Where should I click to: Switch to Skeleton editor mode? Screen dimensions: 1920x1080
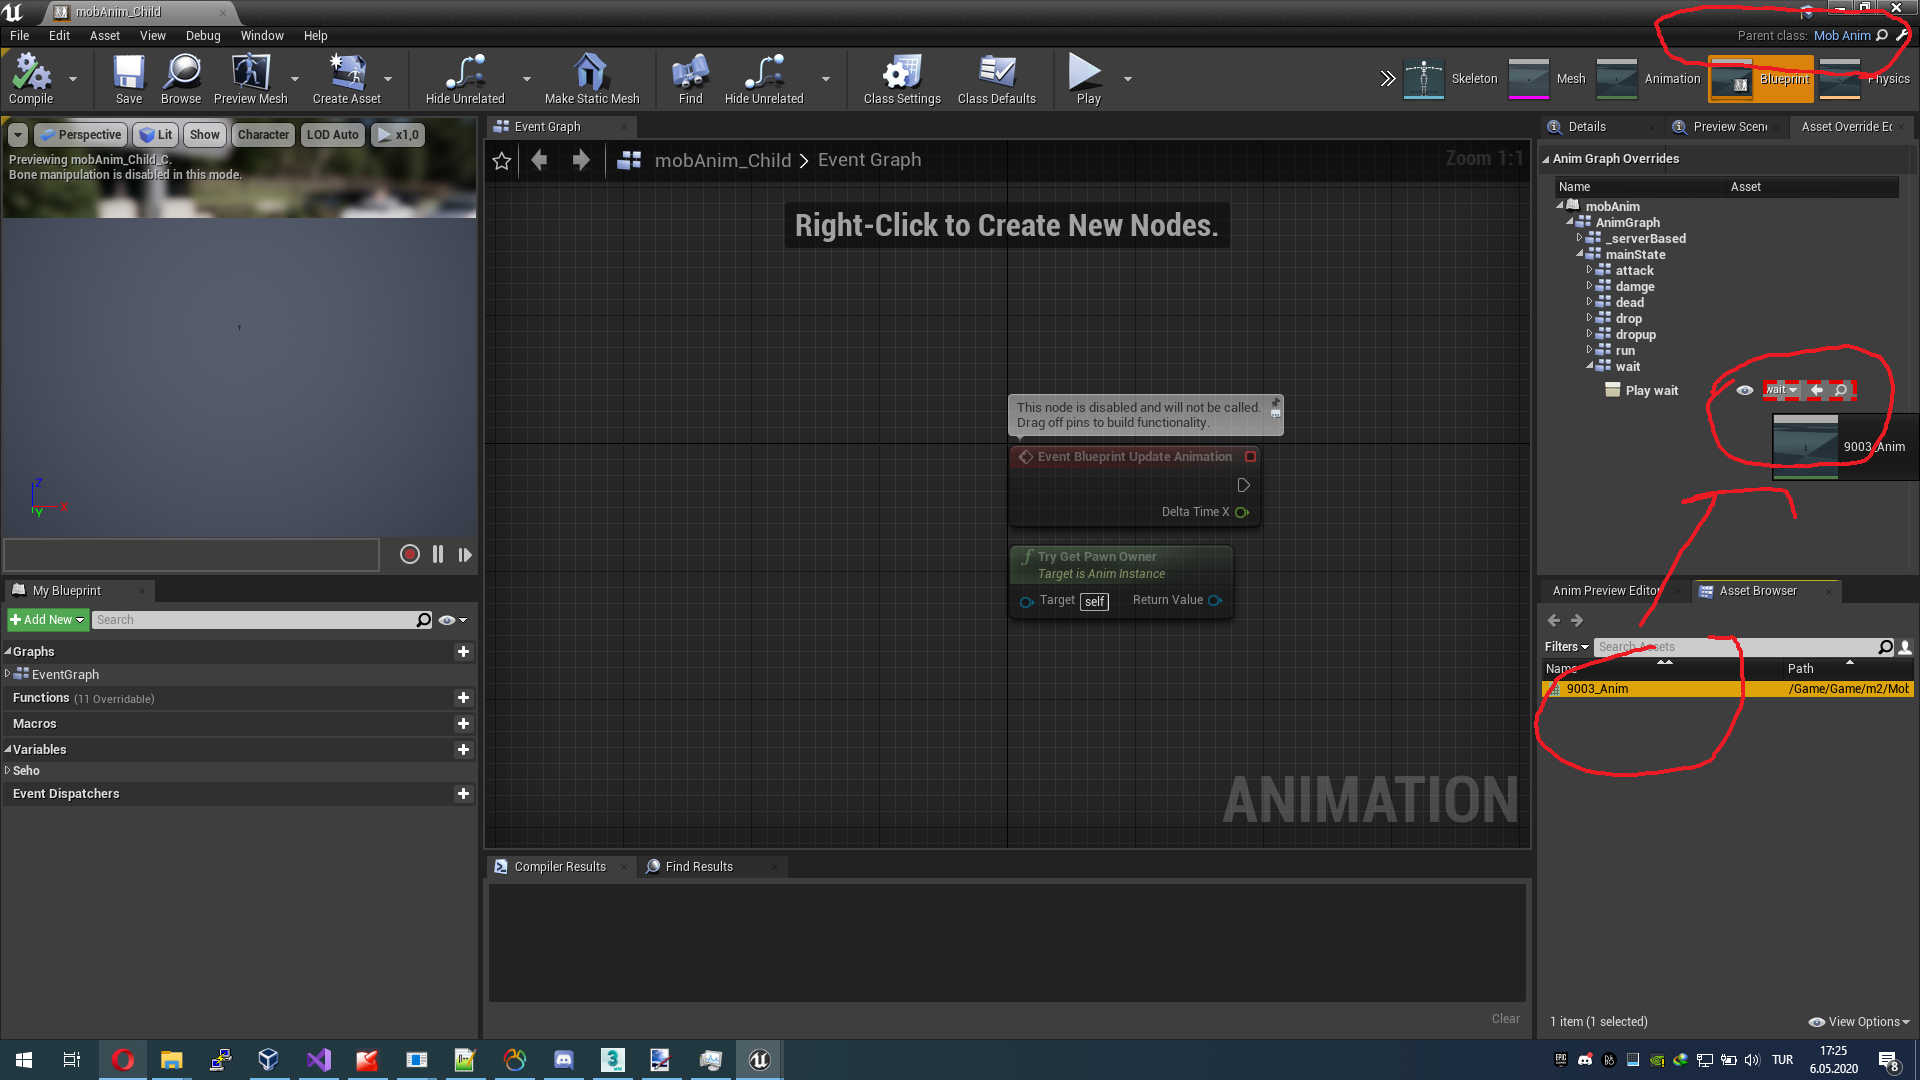pyautogui.click(x=1451, y=79)
